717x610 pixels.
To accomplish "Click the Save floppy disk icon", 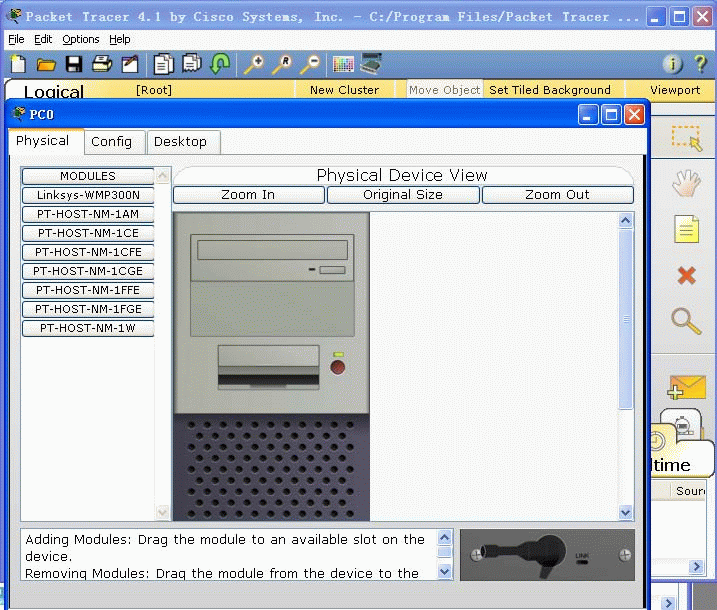I will tap(74, 64).
